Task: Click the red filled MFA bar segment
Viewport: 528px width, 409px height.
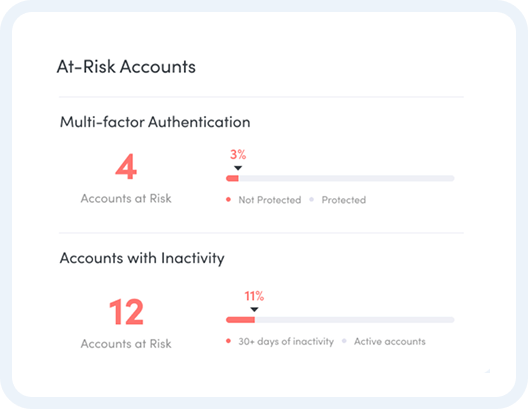Action: [232, 178]
